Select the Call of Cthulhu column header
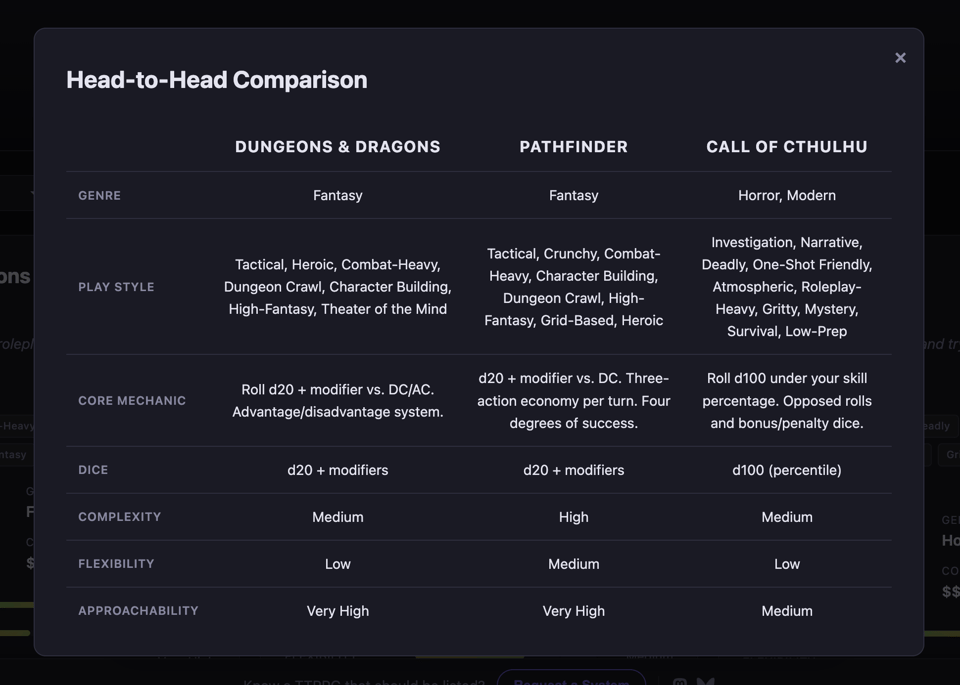This screenshot has width=960, height=685. click(x=786, y=147)
